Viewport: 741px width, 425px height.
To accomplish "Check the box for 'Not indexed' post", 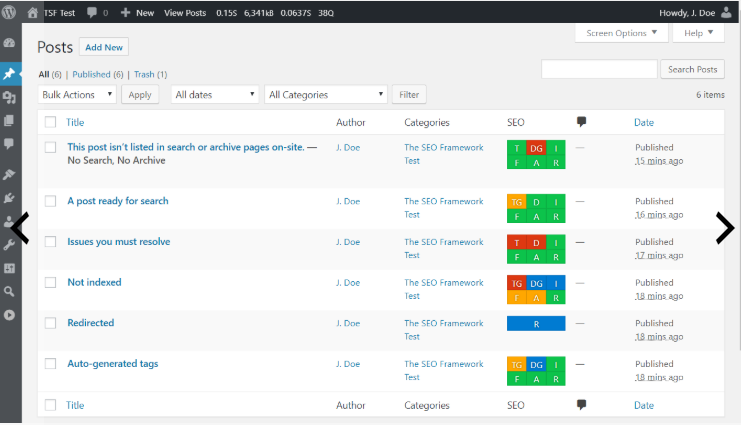I will [50, 283].
